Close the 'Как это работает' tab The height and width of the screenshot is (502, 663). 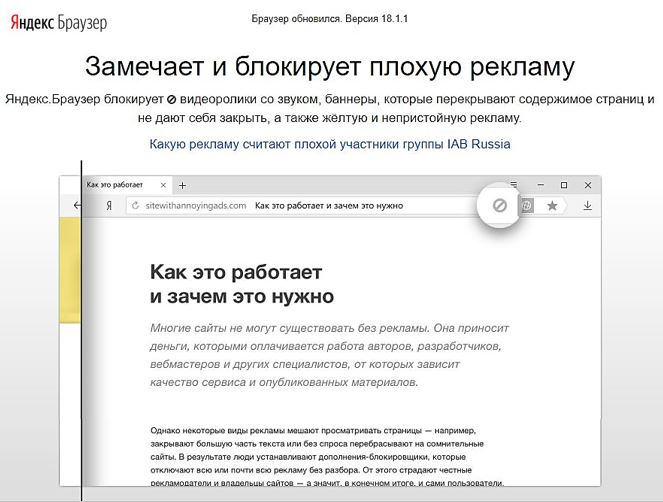163,185
